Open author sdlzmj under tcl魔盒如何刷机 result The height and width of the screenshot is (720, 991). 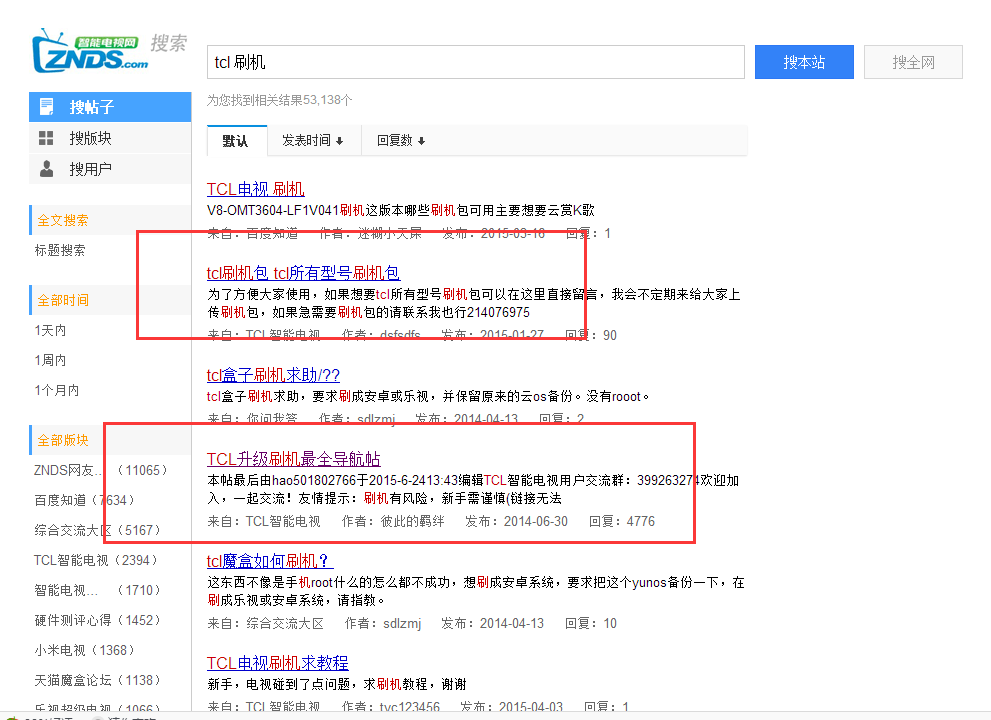pyautogui.click(x=402, y=623)
